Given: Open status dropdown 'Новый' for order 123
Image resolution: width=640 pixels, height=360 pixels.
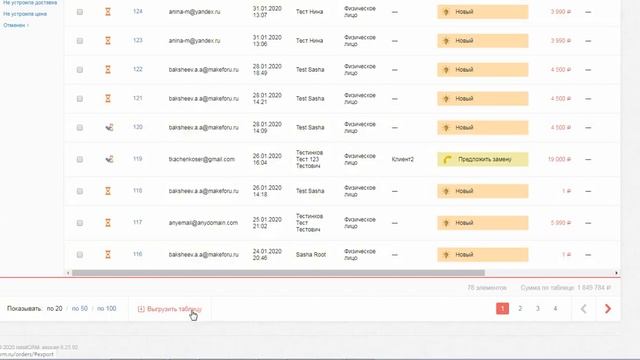Looking at the screenshot, I should (482, 41).
